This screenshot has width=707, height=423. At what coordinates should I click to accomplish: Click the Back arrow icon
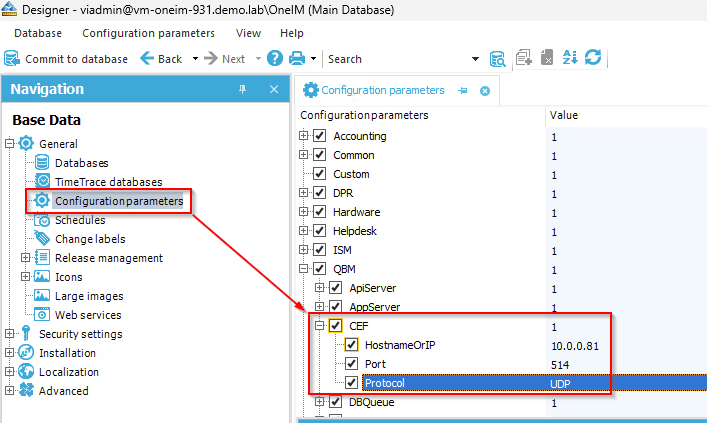click(x=147, y=58)
